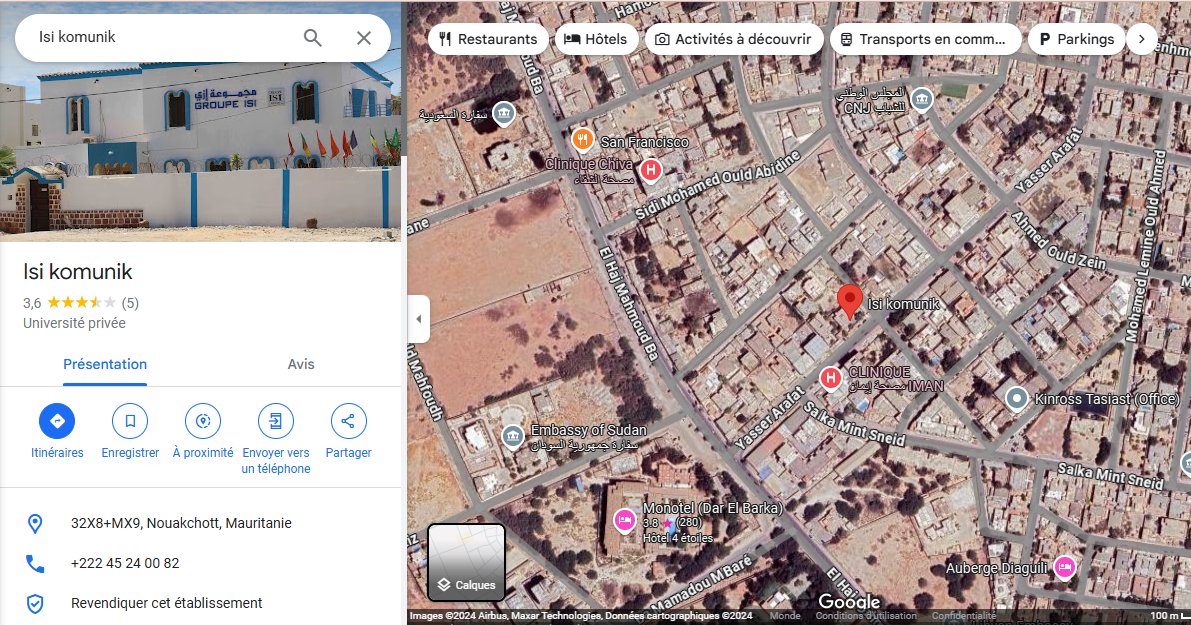Save place with the Enregistrer icon
The width and height of the screenshot is (1191, 625).
coord(130,421)
